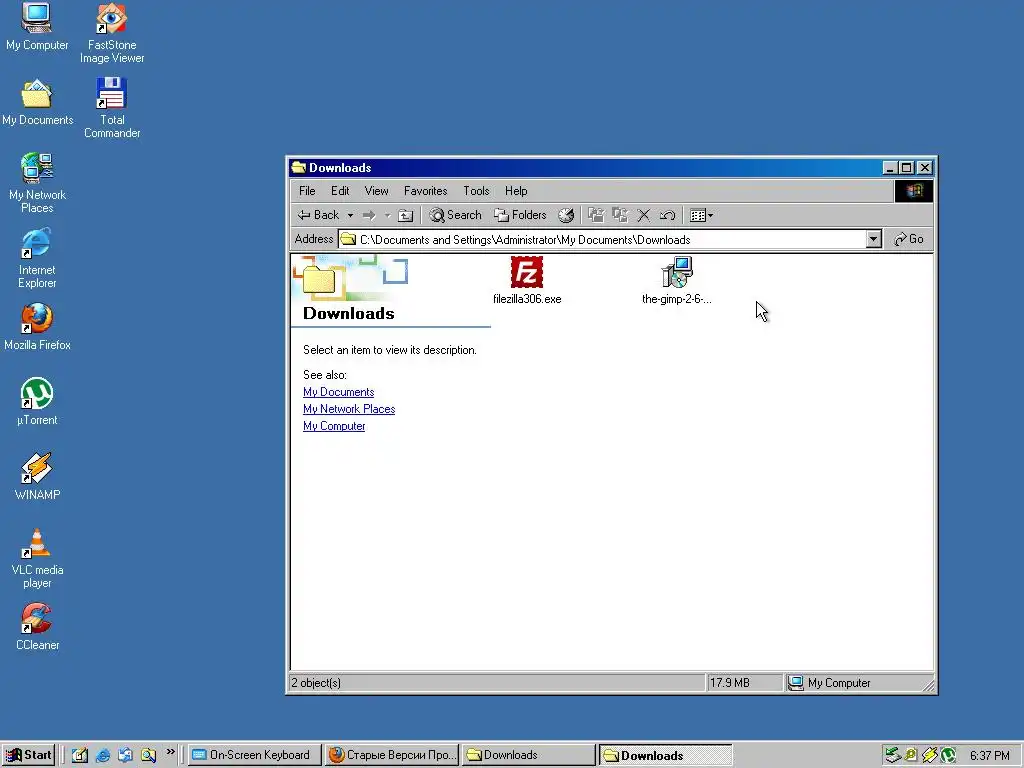1024x768 pixels.
Task: Switch to On-Screen Keyboard taskbar button
Action: [x=255, y=755]
